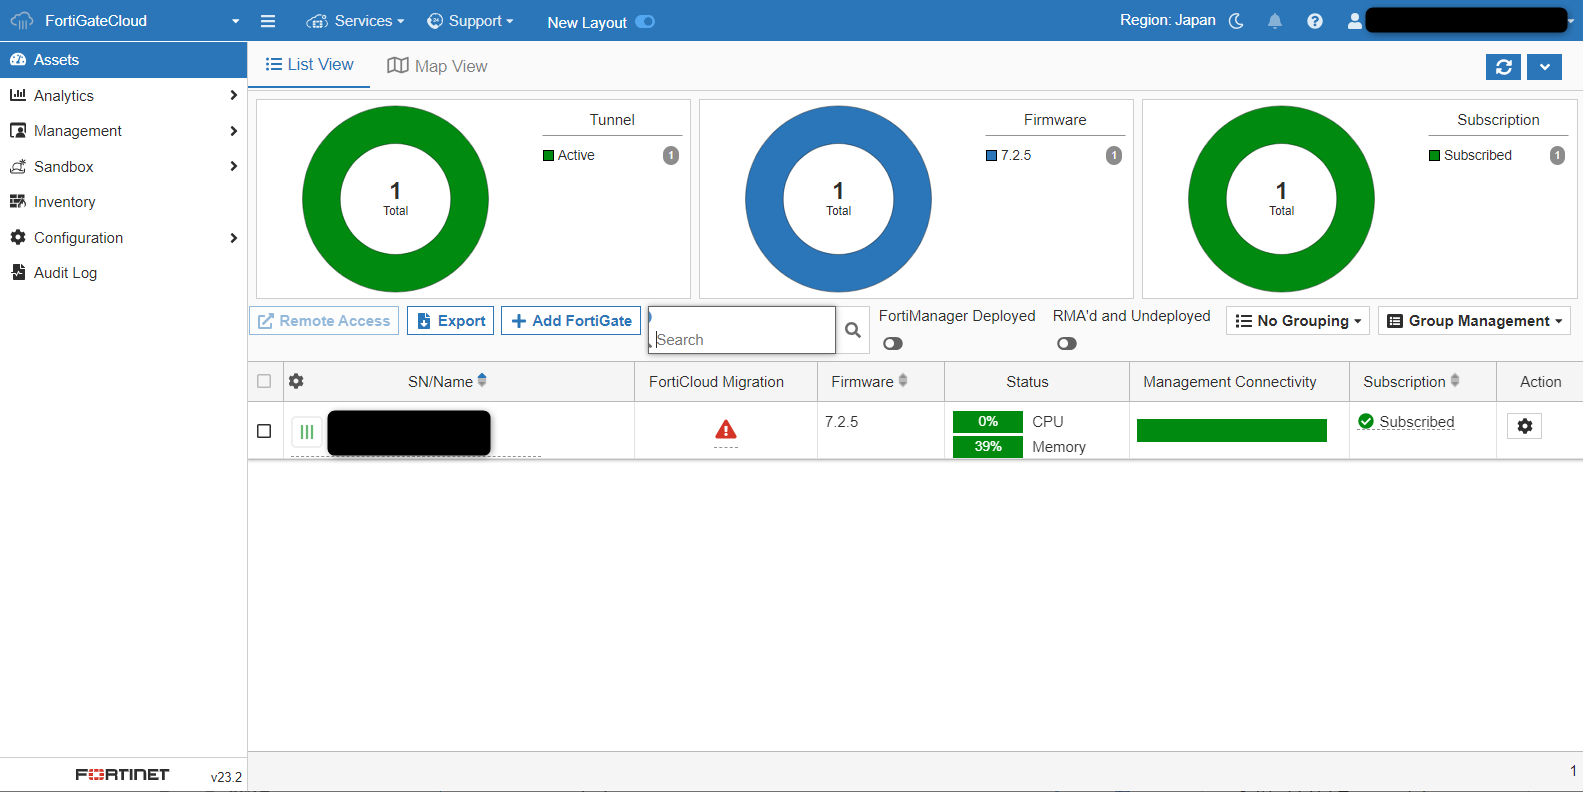Check the device row checkbox
Viewport: 1583px width, 792px height.
click(x=264, y=431)
